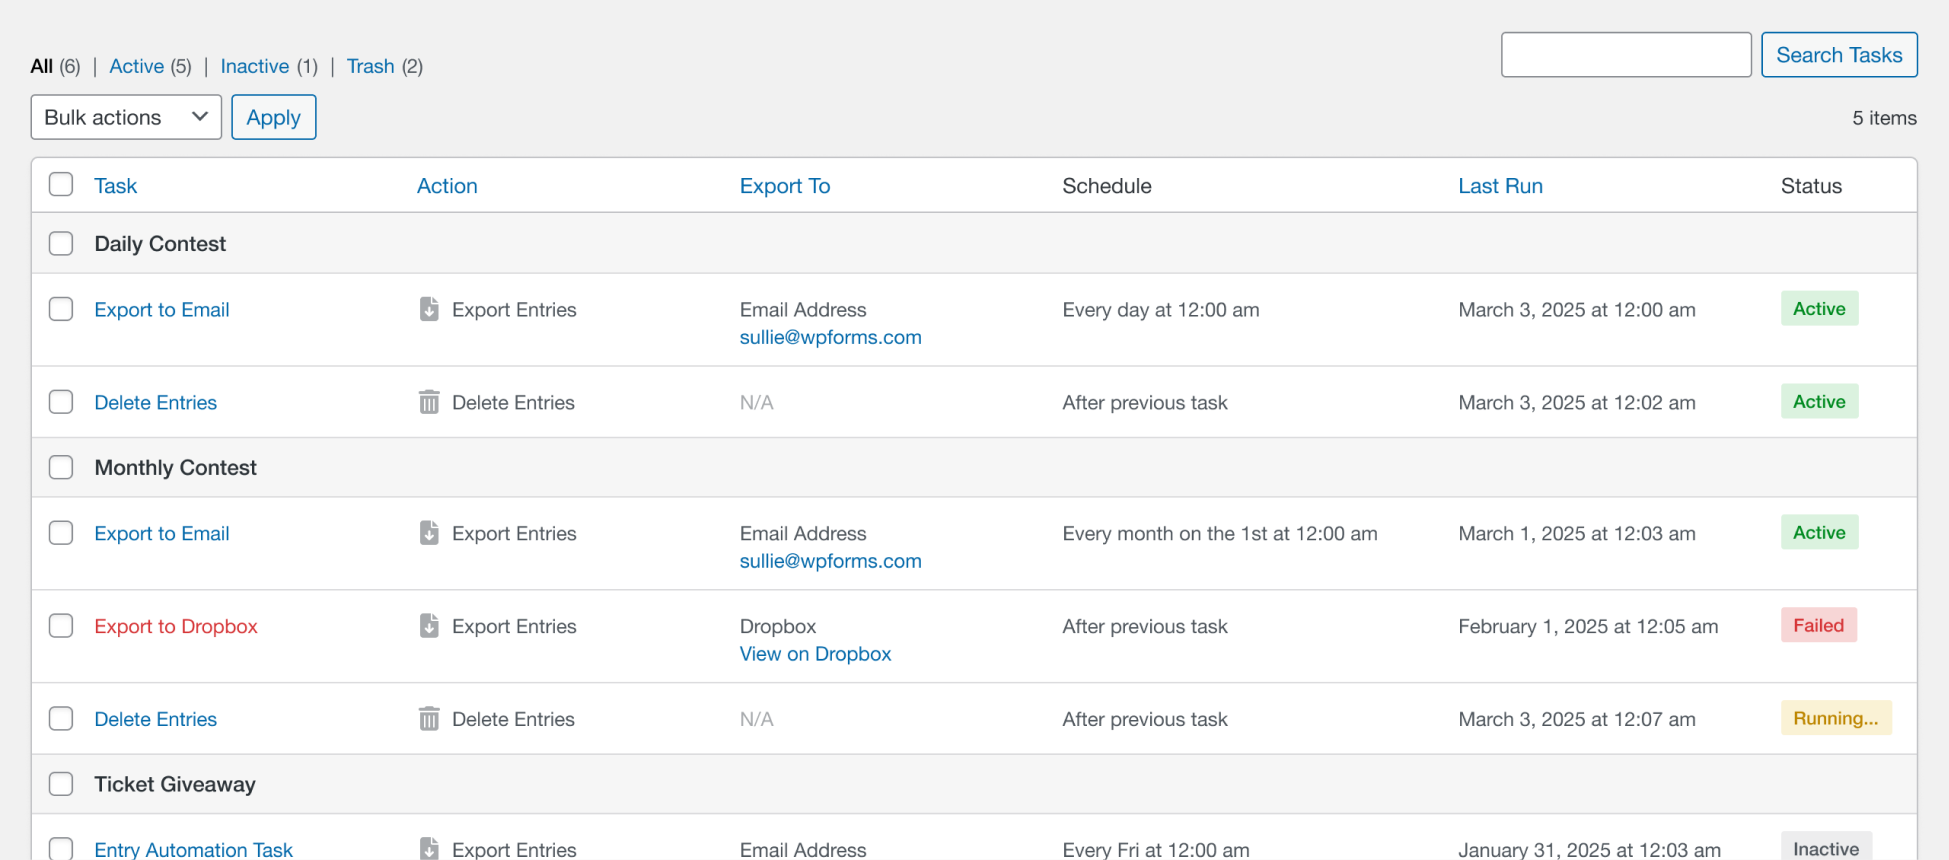Focus the task search input field
This screenshot has height=860, width=1949.
click(x=1625, y=55)
